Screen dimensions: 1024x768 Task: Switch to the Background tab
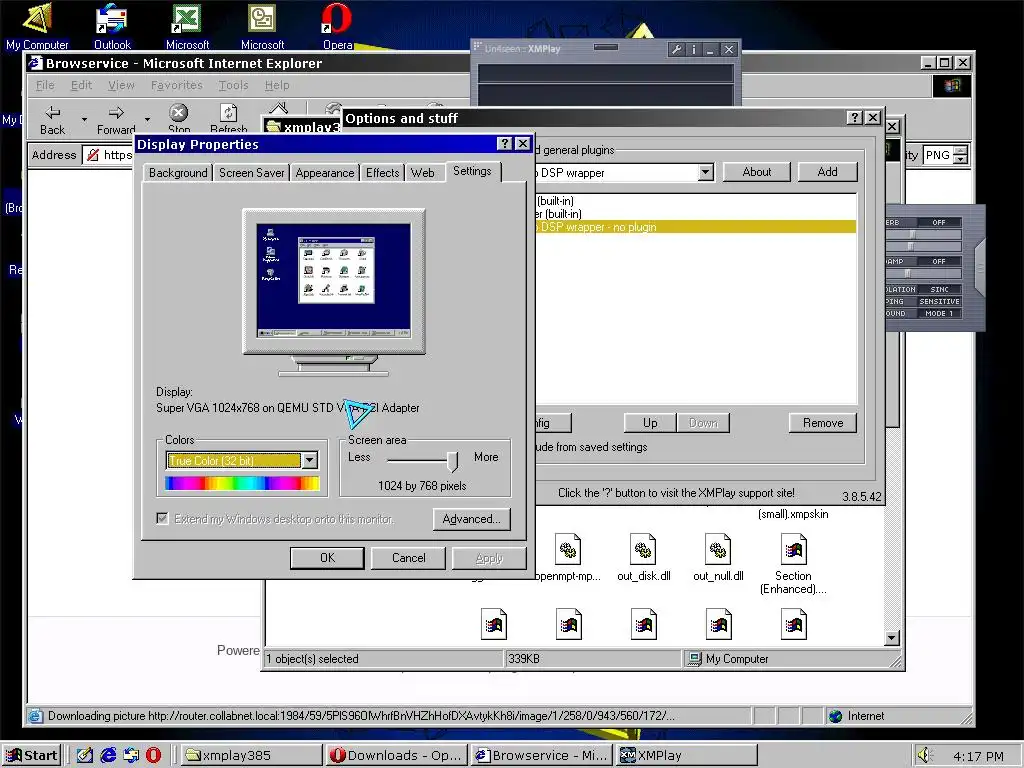pos(178,172)
